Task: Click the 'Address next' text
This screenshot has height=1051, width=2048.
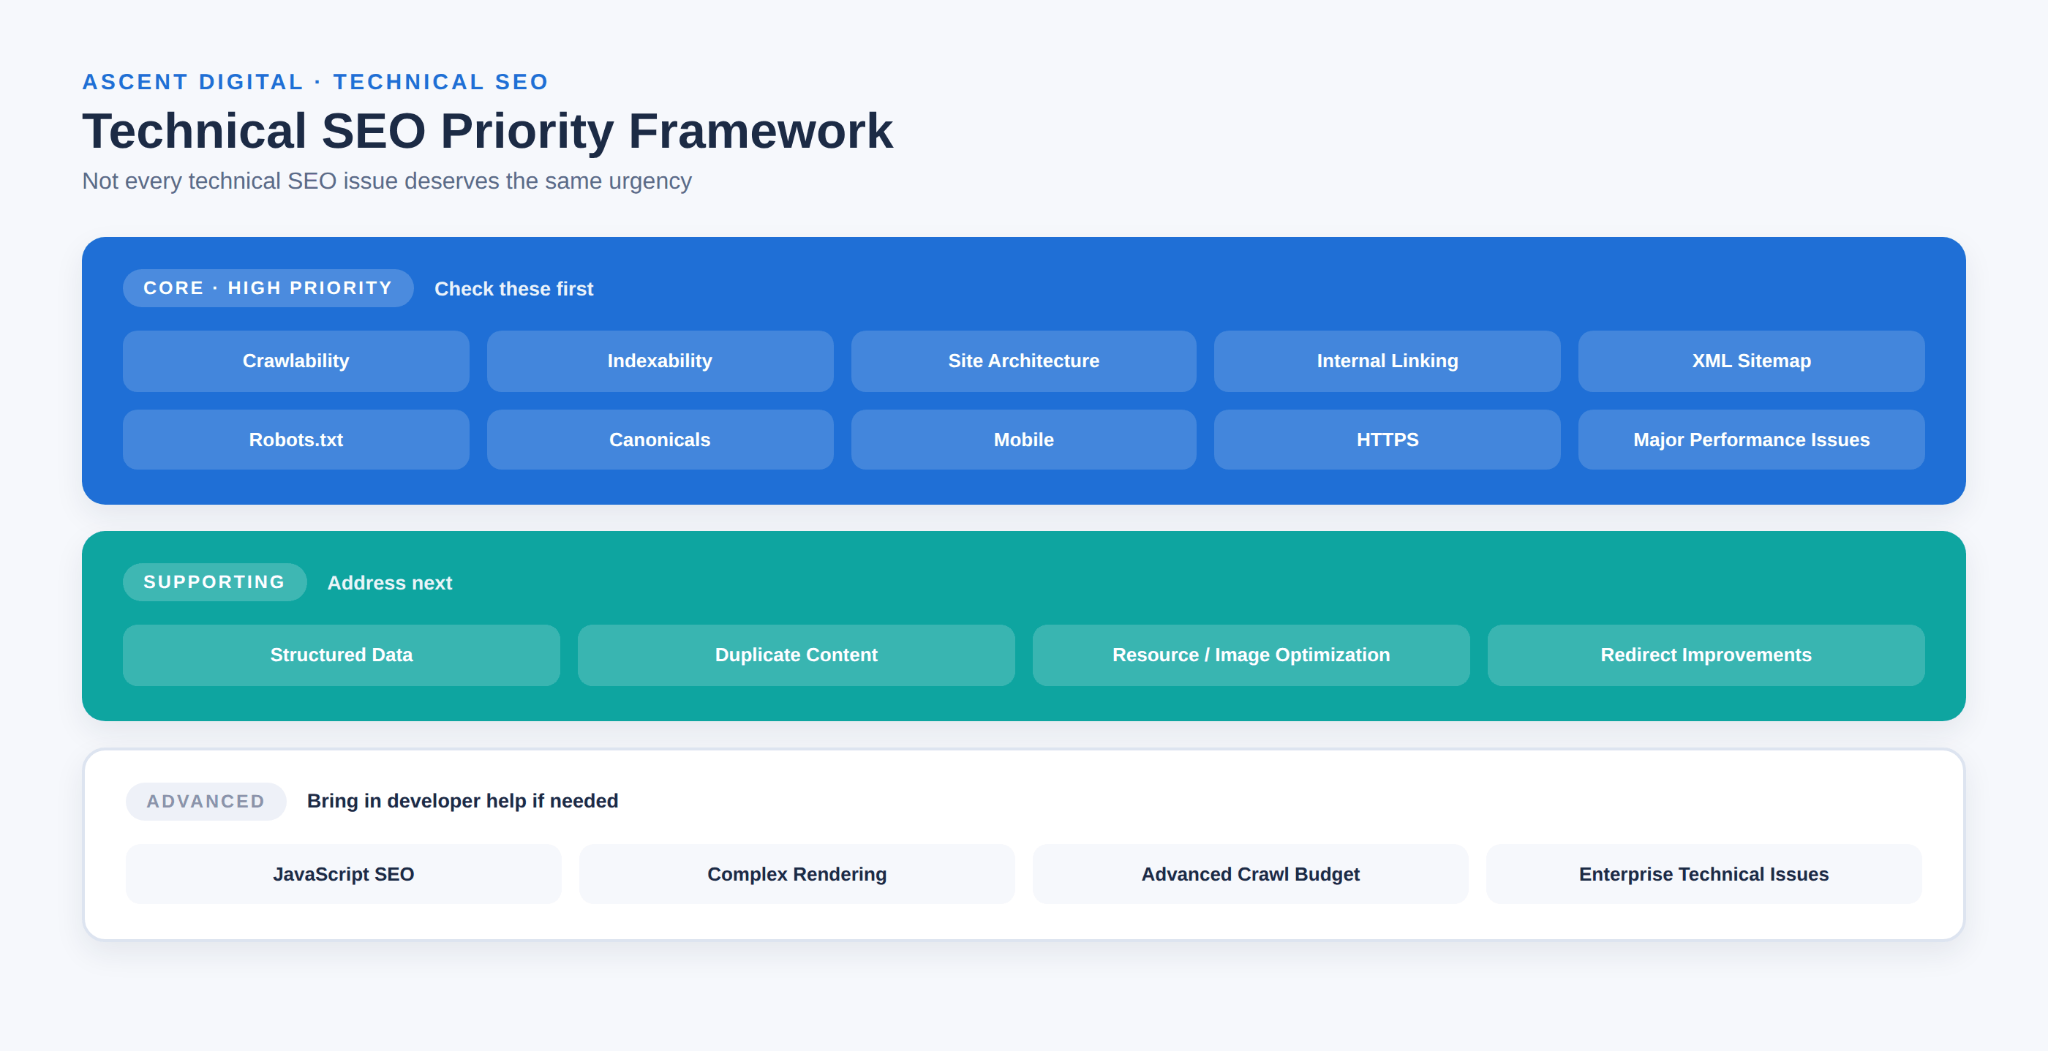Action: (390, 583)
